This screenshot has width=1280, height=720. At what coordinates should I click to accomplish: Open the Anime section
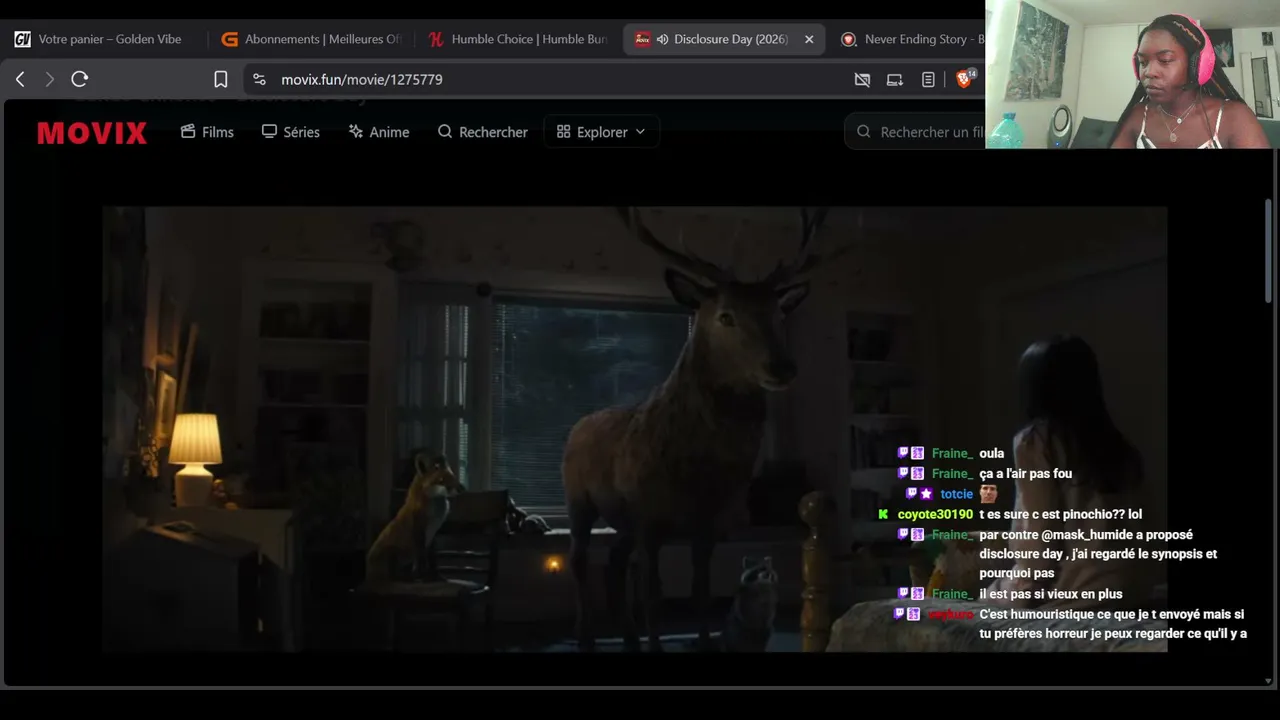tap(379, 132)
